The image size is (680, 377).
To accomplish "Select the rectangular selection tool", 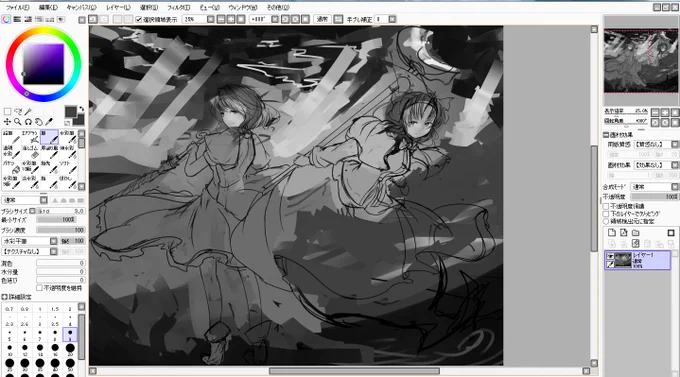I will coord(7,112).
